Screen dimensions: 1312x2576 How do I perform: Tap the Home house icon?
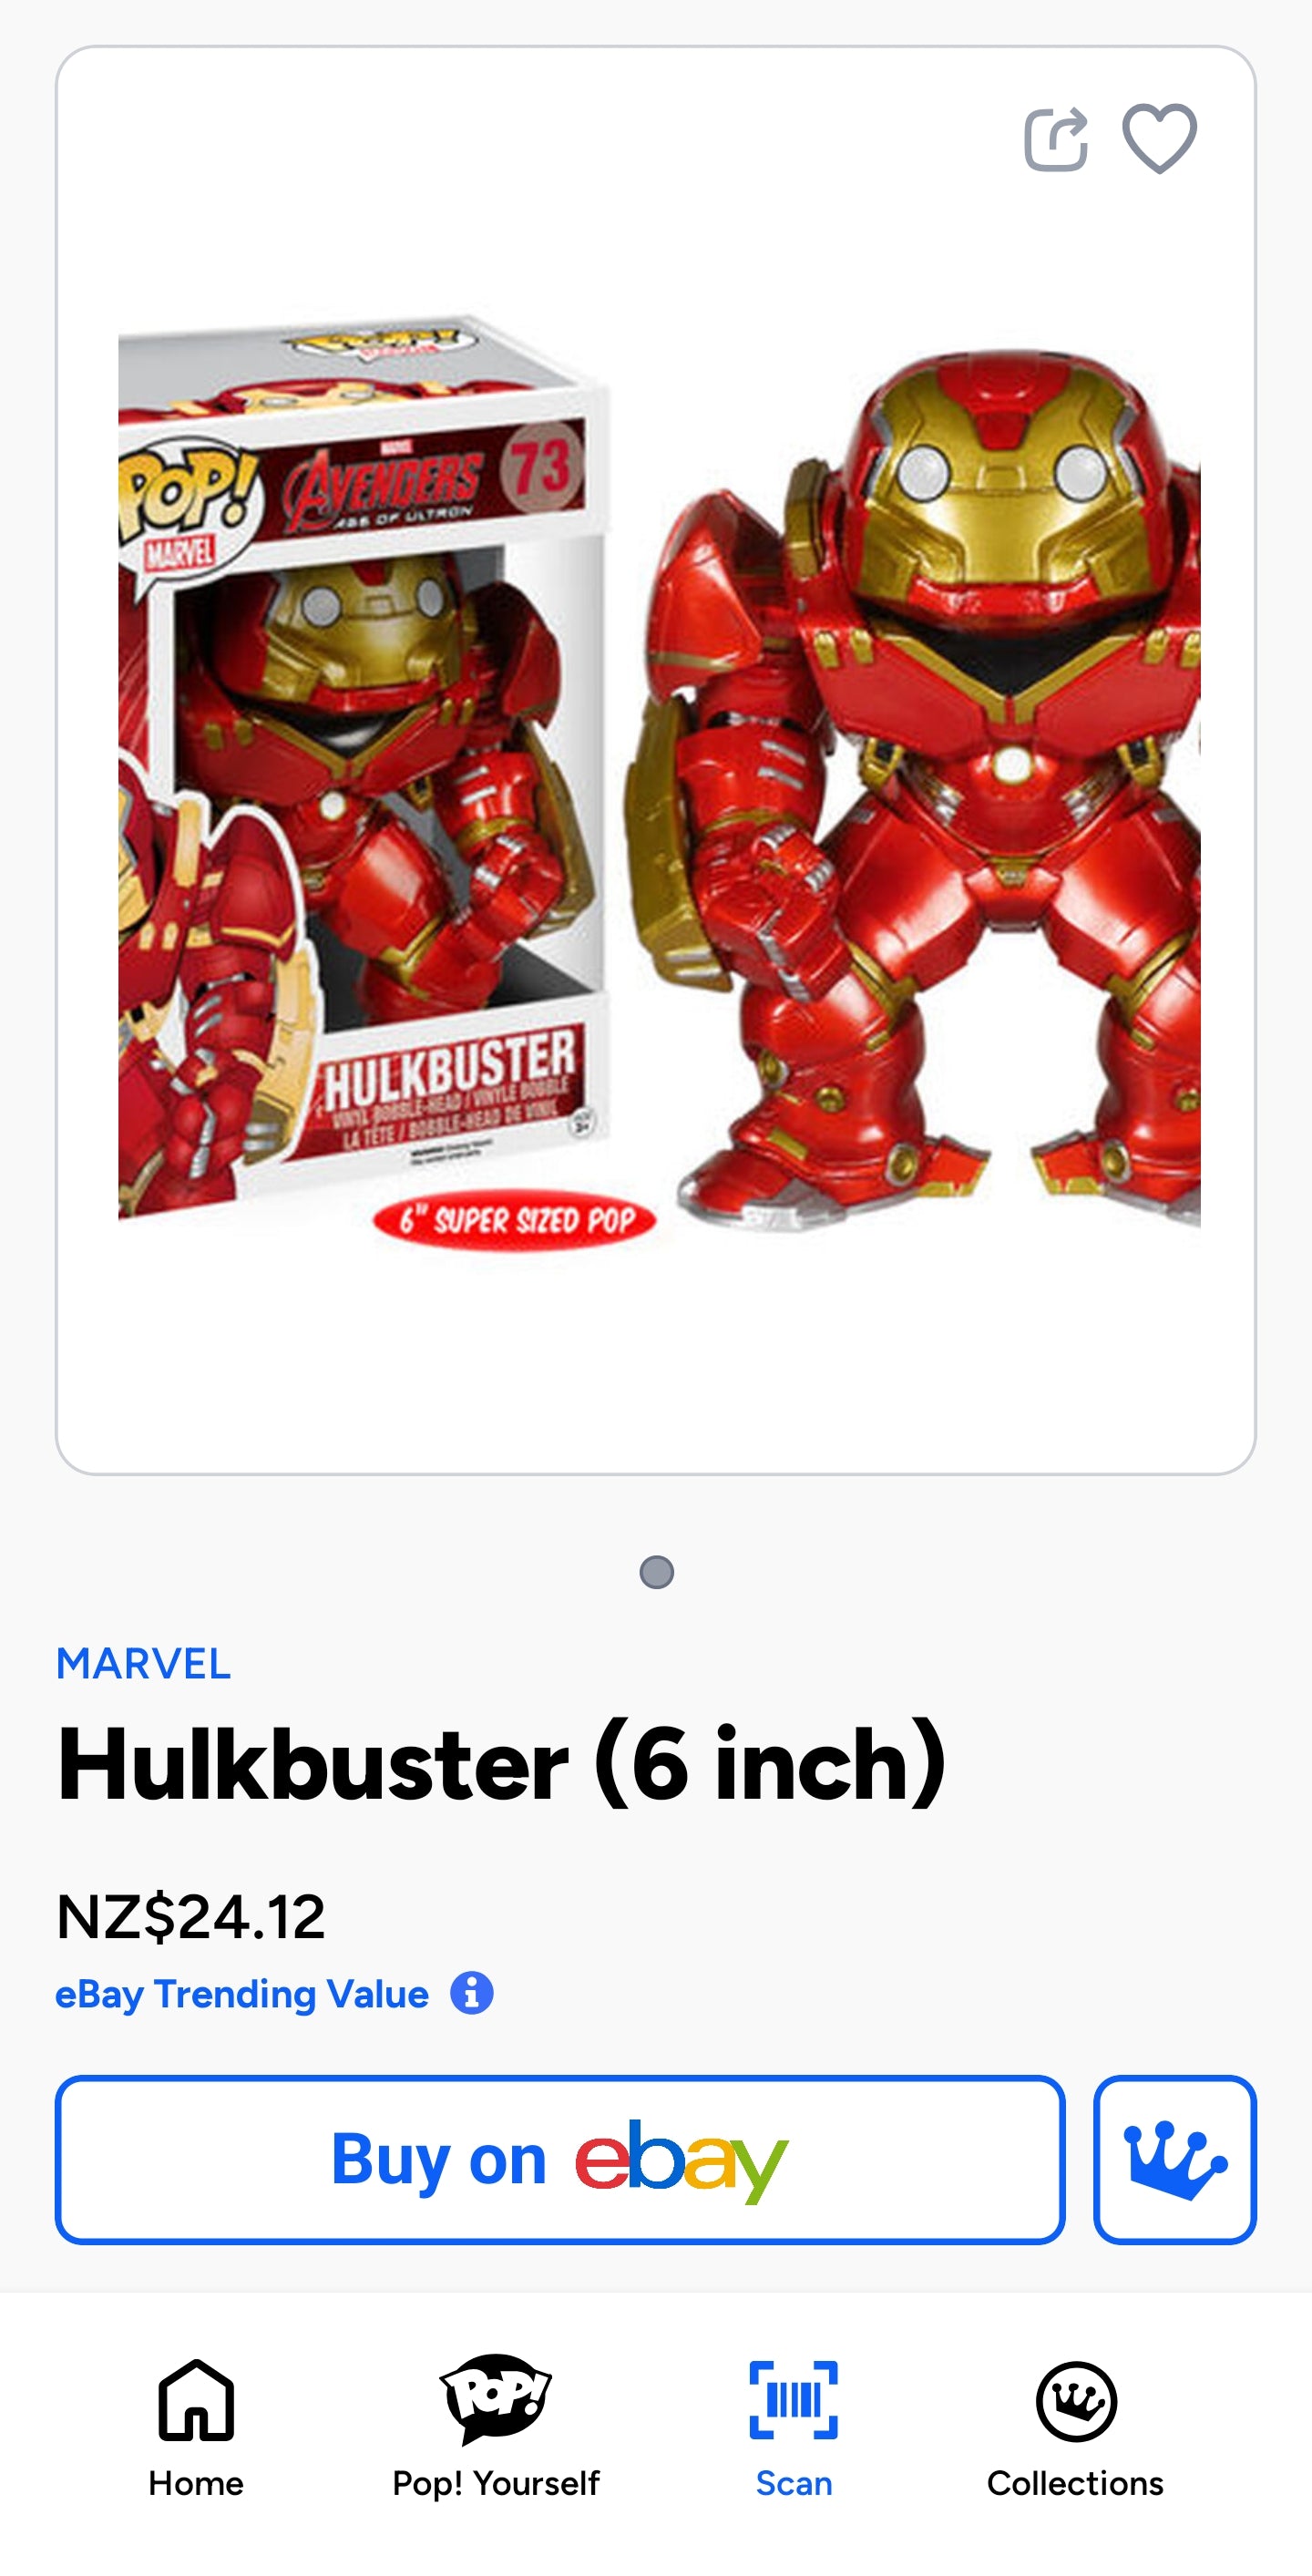pos(196,2399)
